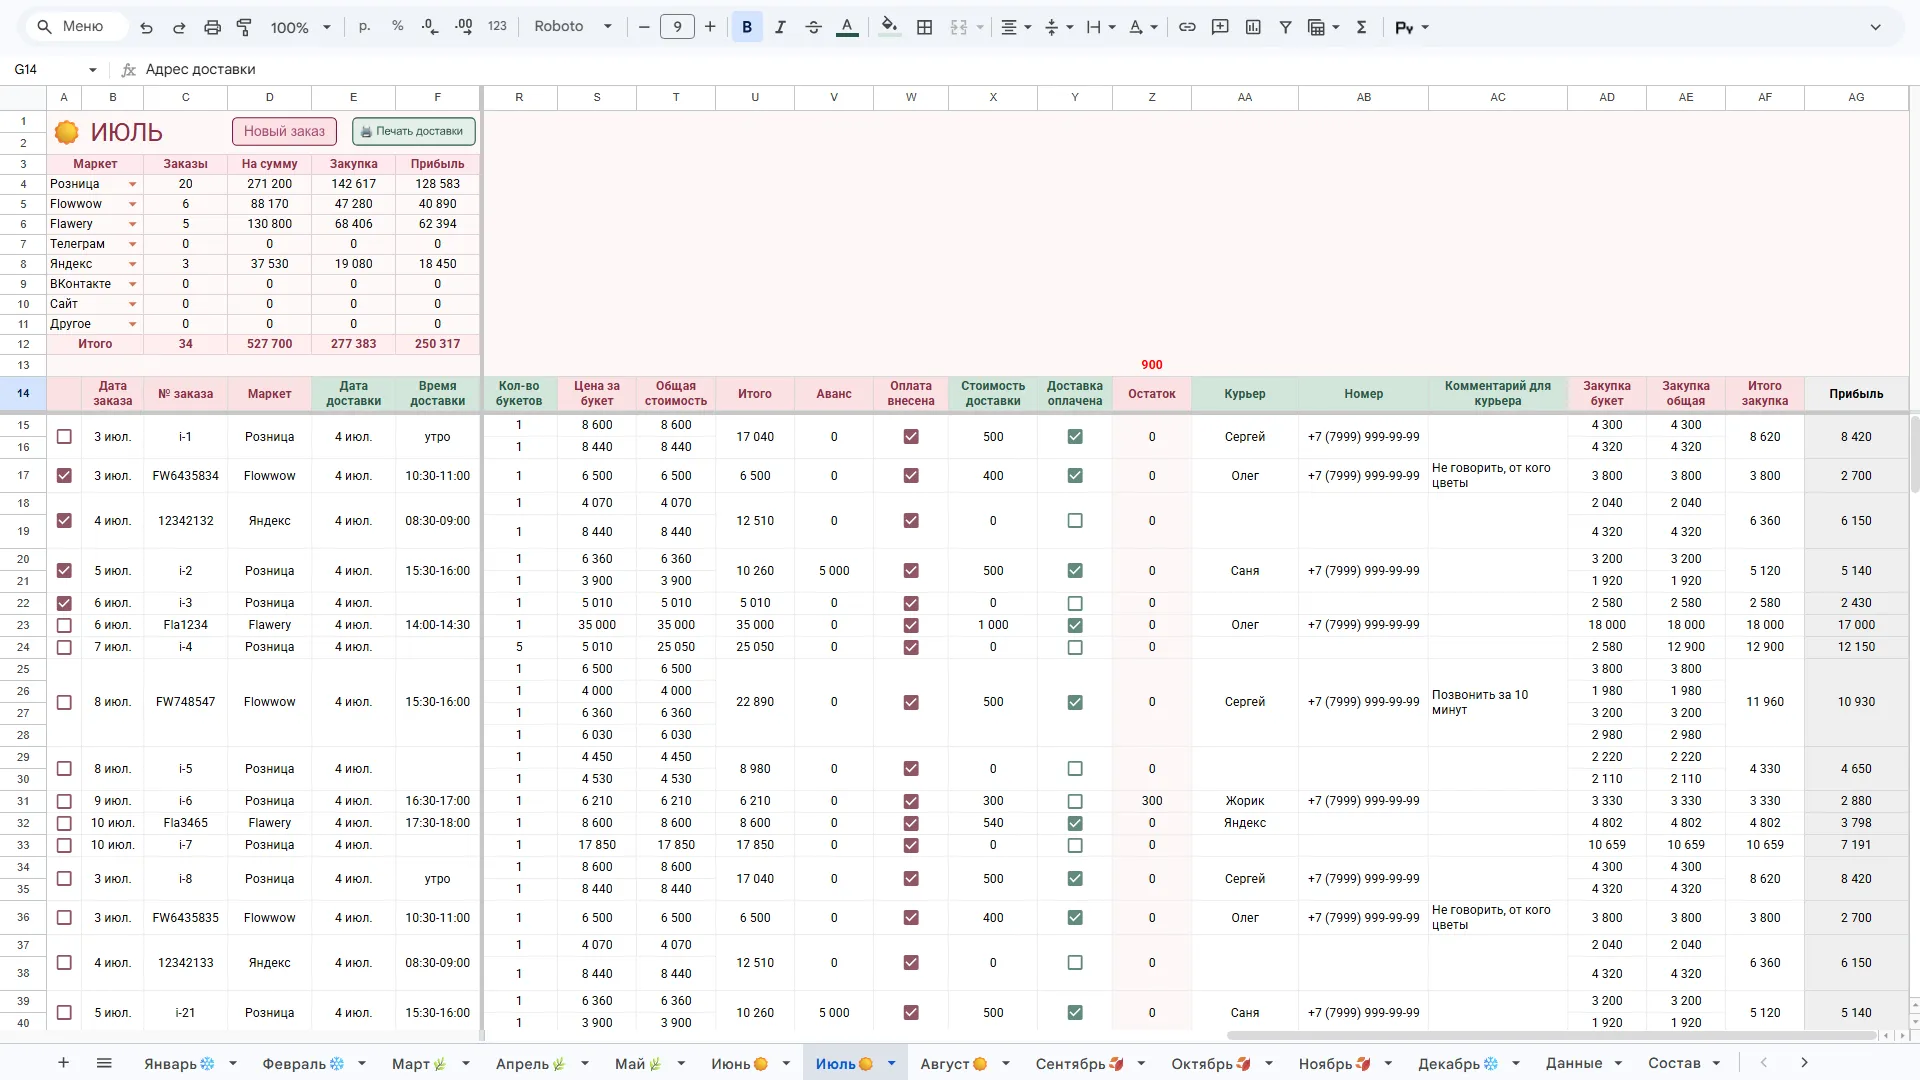Toggle payment made for order Fla1234
Viewport: 1920px width, 1080px height.
(911, 625)
